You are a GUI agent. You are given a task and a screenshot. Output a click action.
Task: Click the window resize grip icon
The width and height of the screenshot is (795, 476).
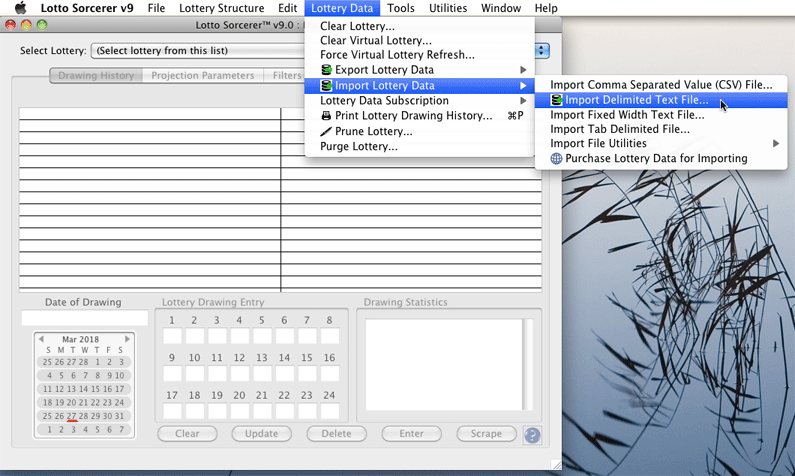pos(556,464)
